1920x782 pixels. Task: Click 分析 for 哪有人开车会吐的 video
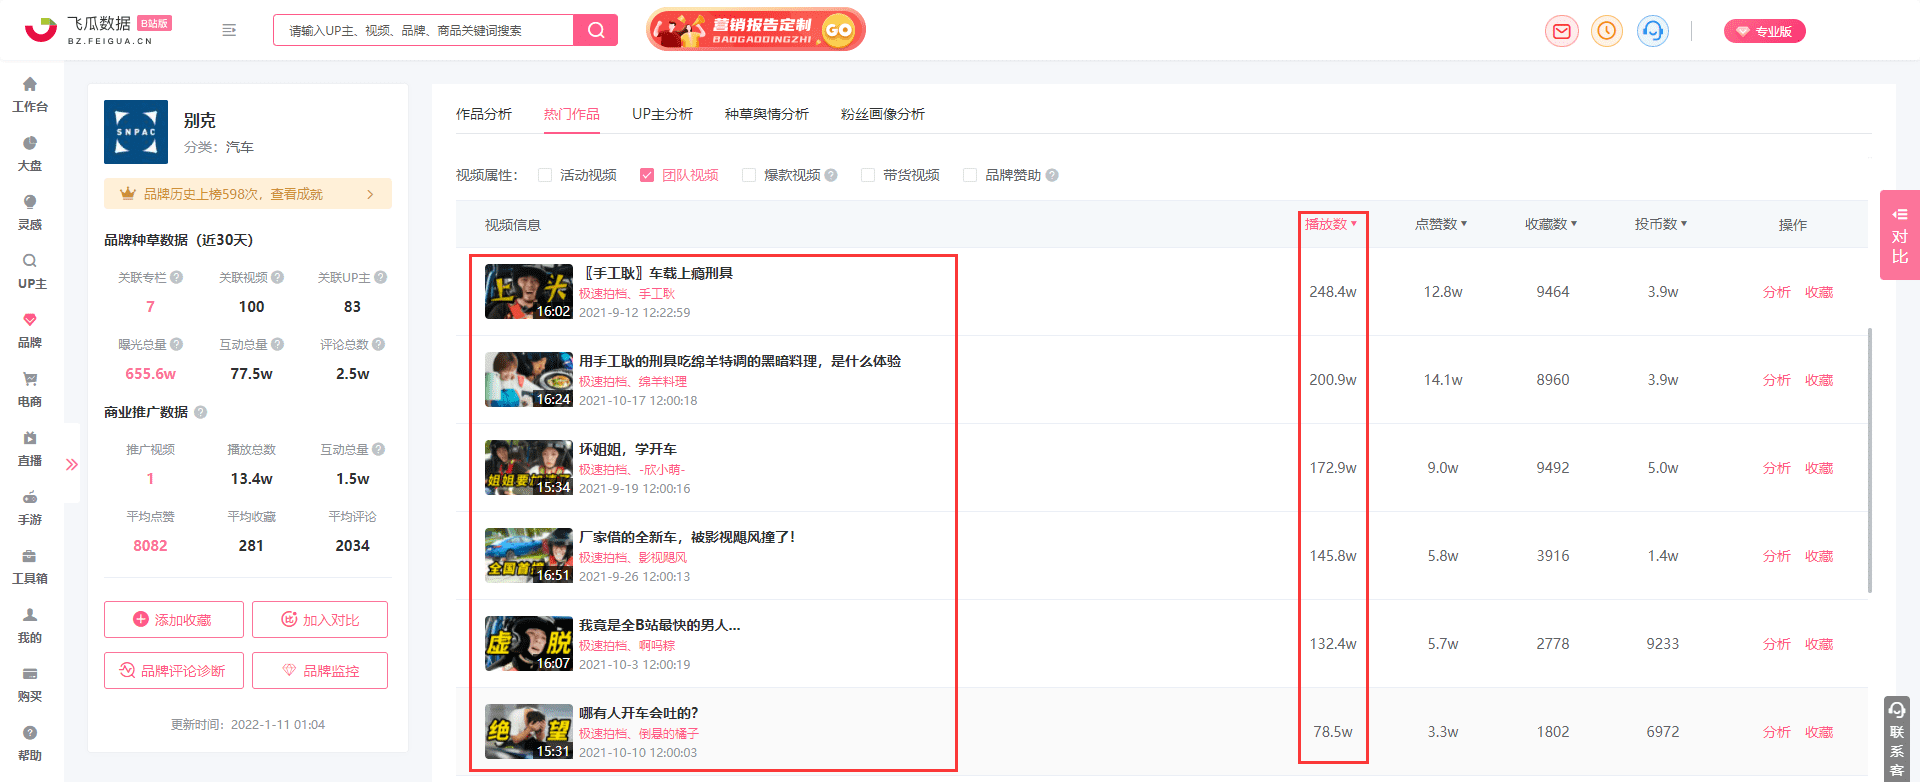tap(1777, 732)
